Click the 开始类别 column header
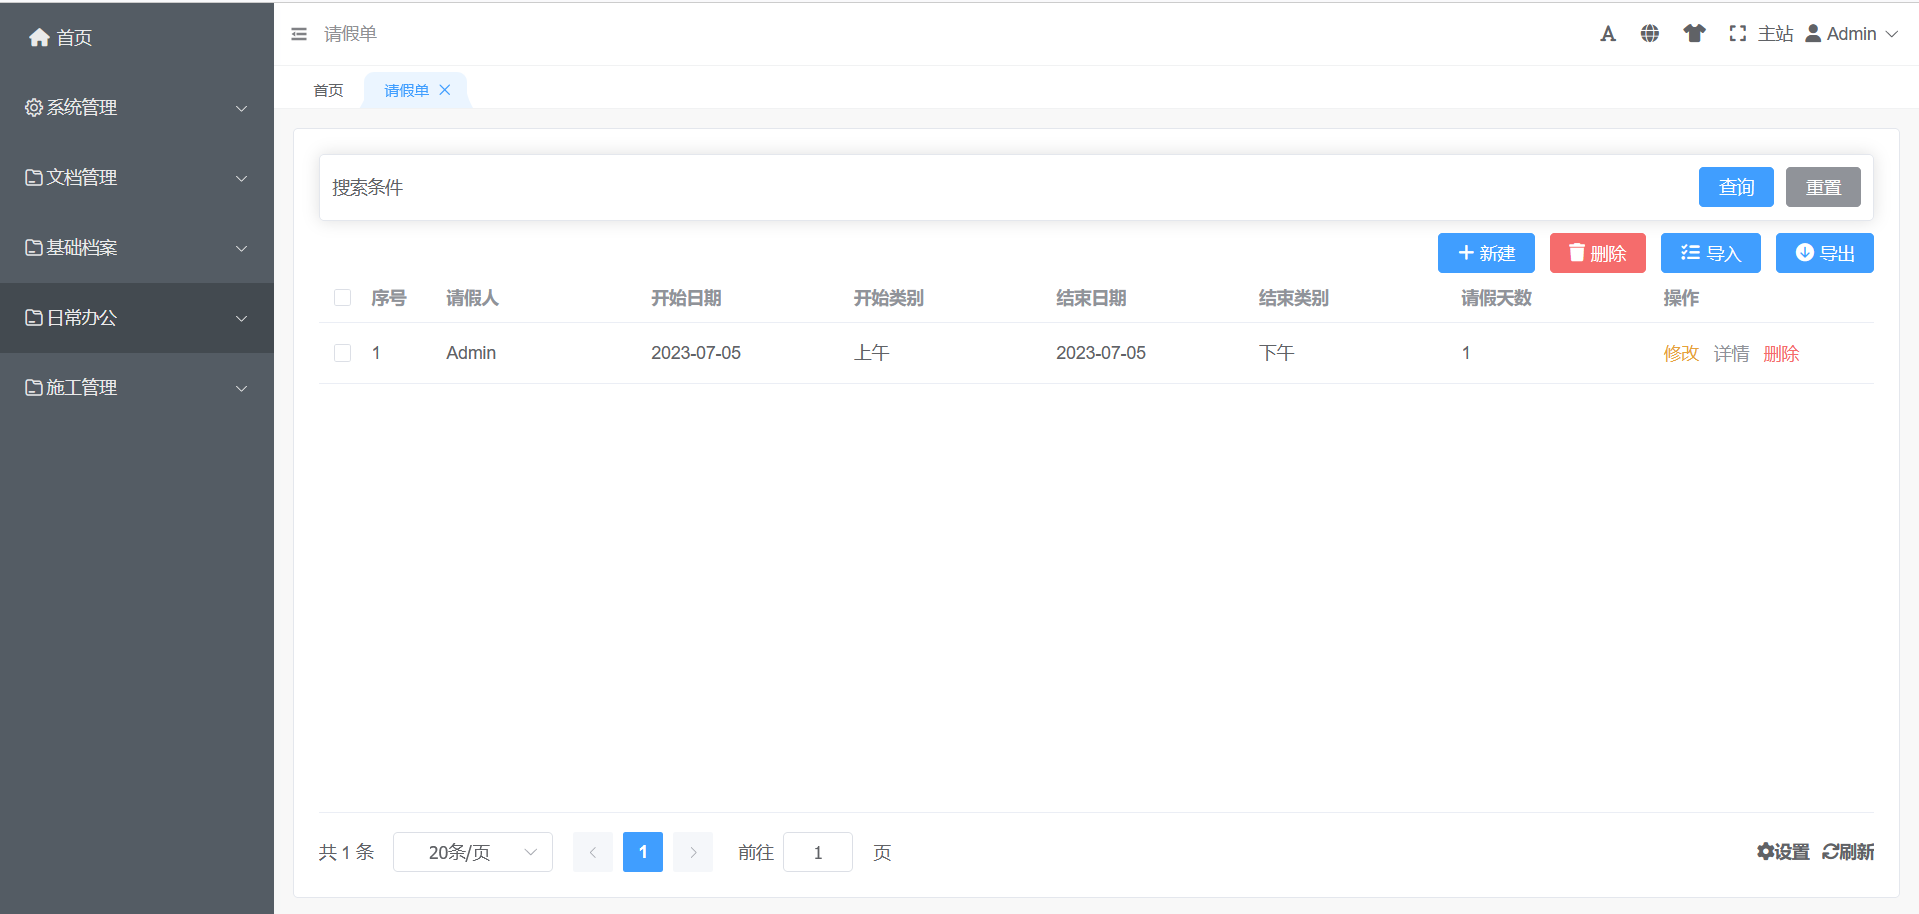Image resolution: width=1919 pixels, height=914 pixels. coord(888,298)
